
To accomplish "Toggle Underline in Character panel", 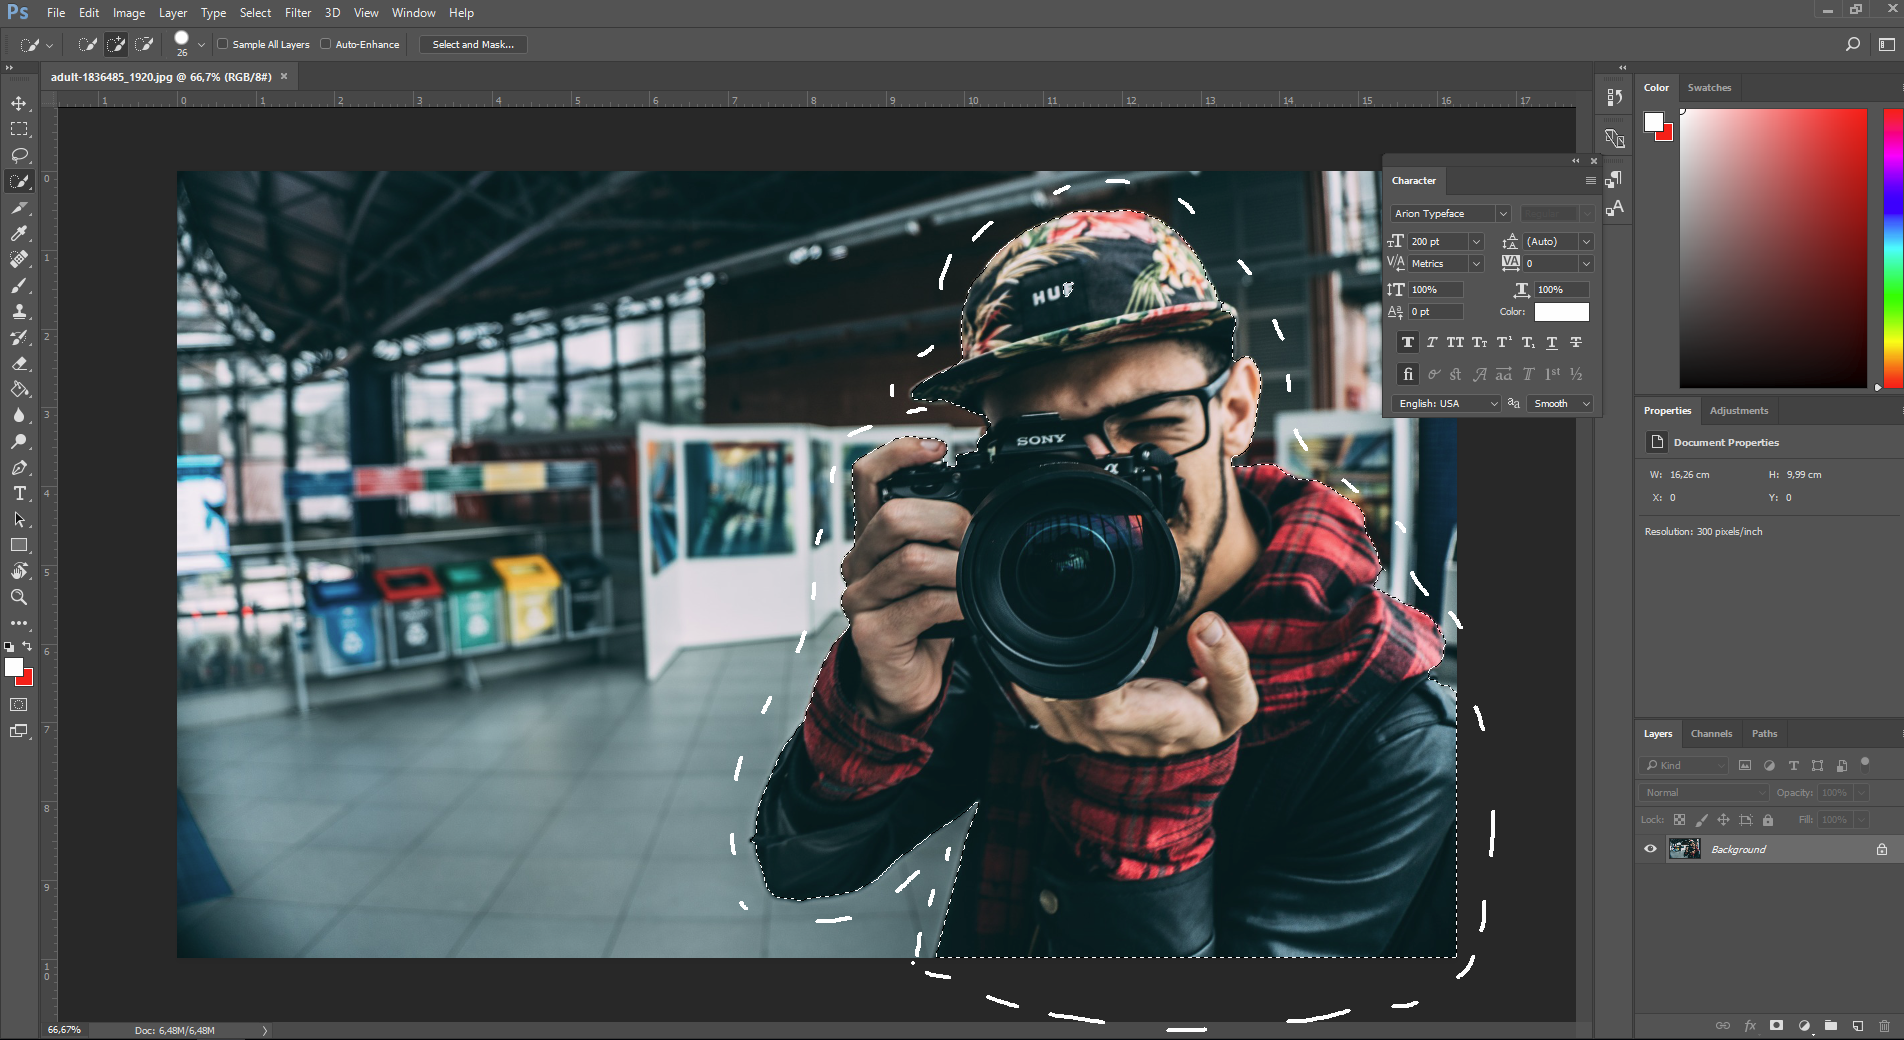I will pos(1552,342).
